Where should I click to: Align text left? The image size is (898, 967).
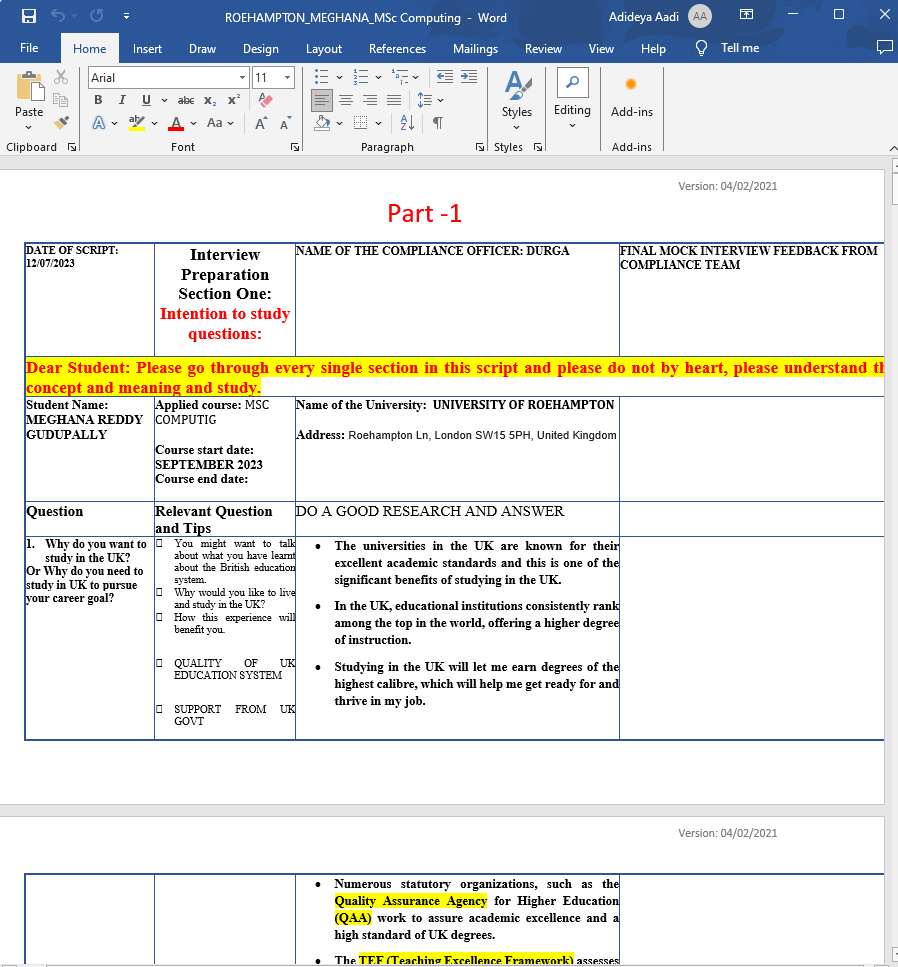click(321, 100)
